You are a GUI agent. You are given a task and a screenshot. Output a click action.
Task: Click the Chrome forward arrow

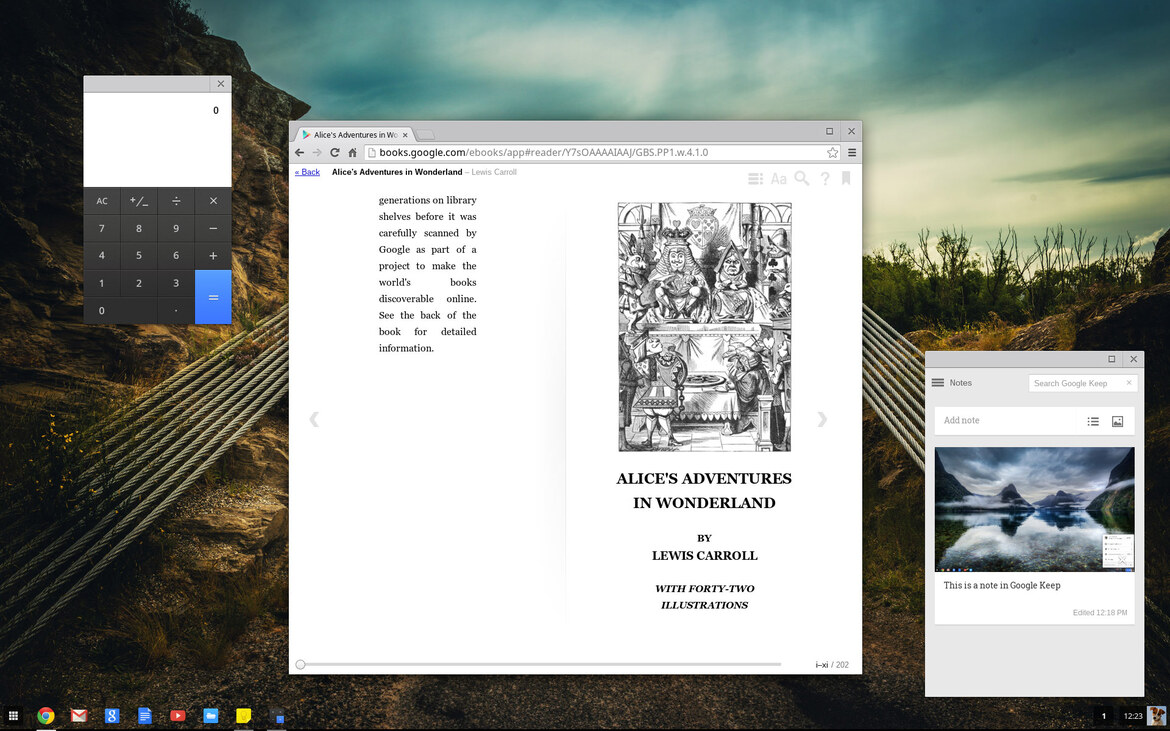pyautogui.click(x=317, y=152)
